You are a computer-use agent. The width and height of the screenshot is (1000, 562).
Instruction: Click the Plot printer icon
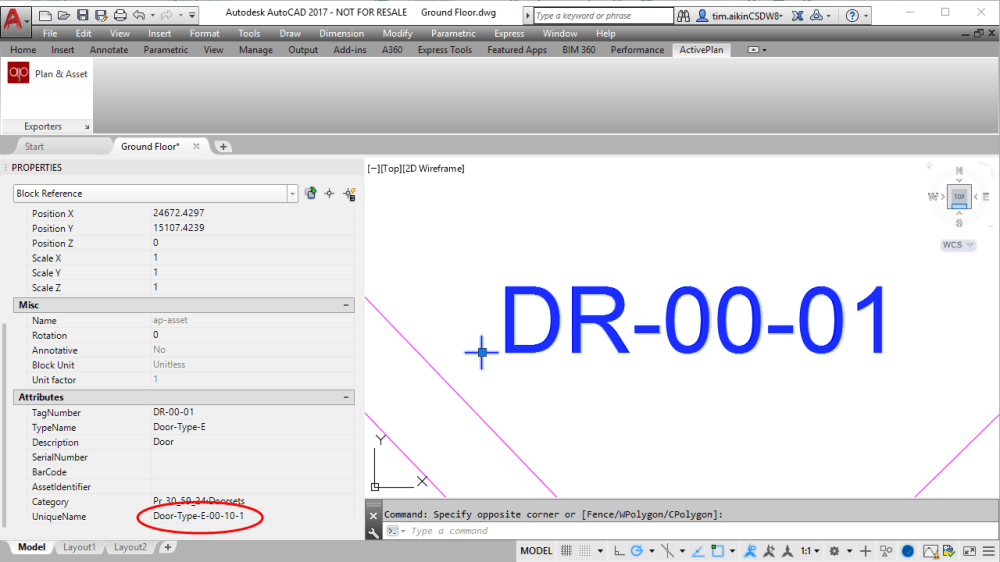click(x=120, y=15)
